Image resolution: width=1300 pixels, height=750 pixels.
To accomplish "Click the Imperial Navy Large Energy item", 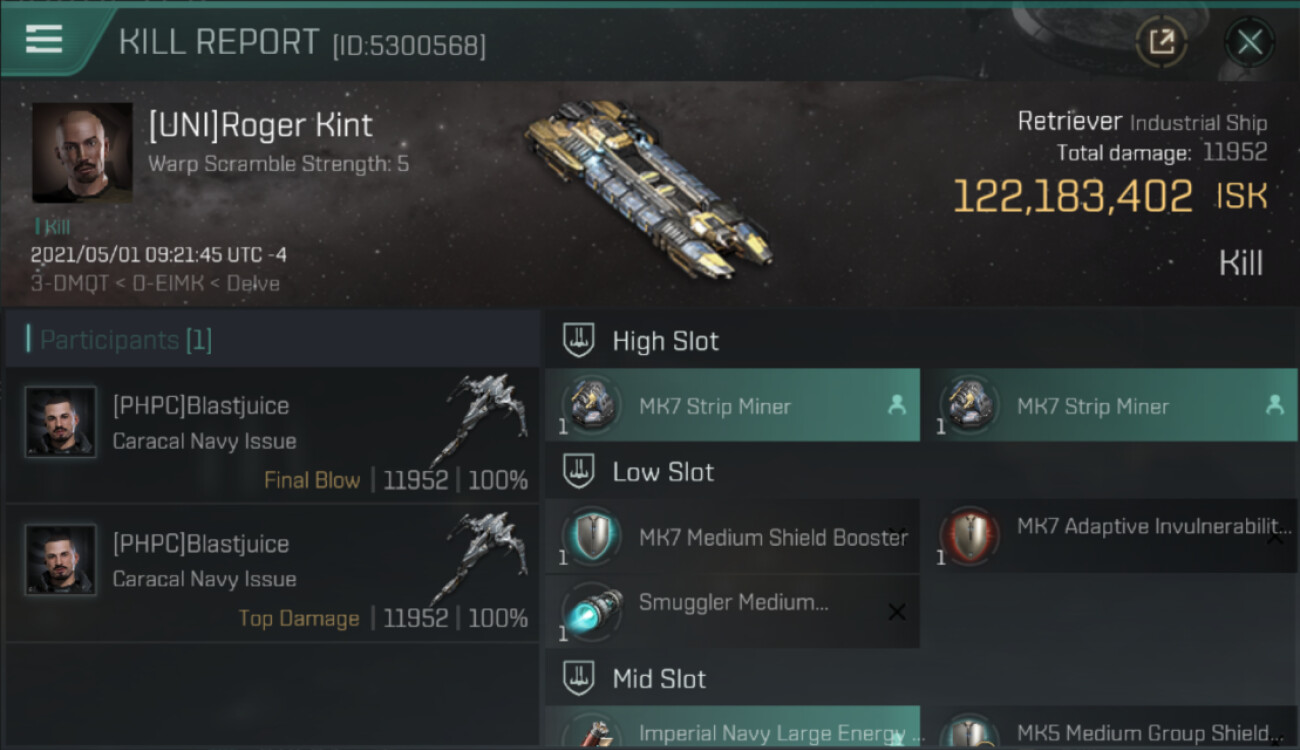I will click(x=732, y=730).
